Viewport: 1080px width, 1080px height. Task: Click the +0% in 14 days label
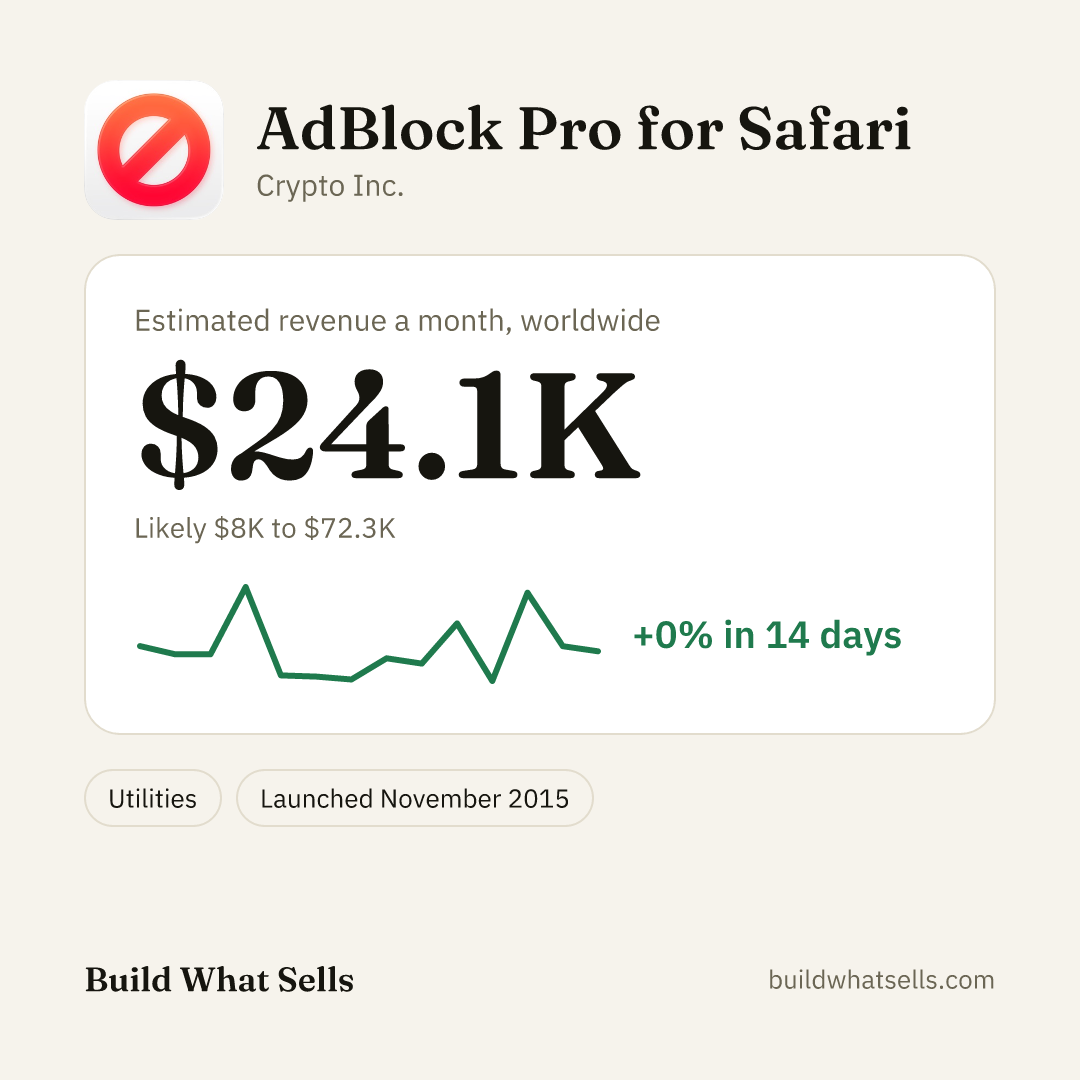[767, 635]
